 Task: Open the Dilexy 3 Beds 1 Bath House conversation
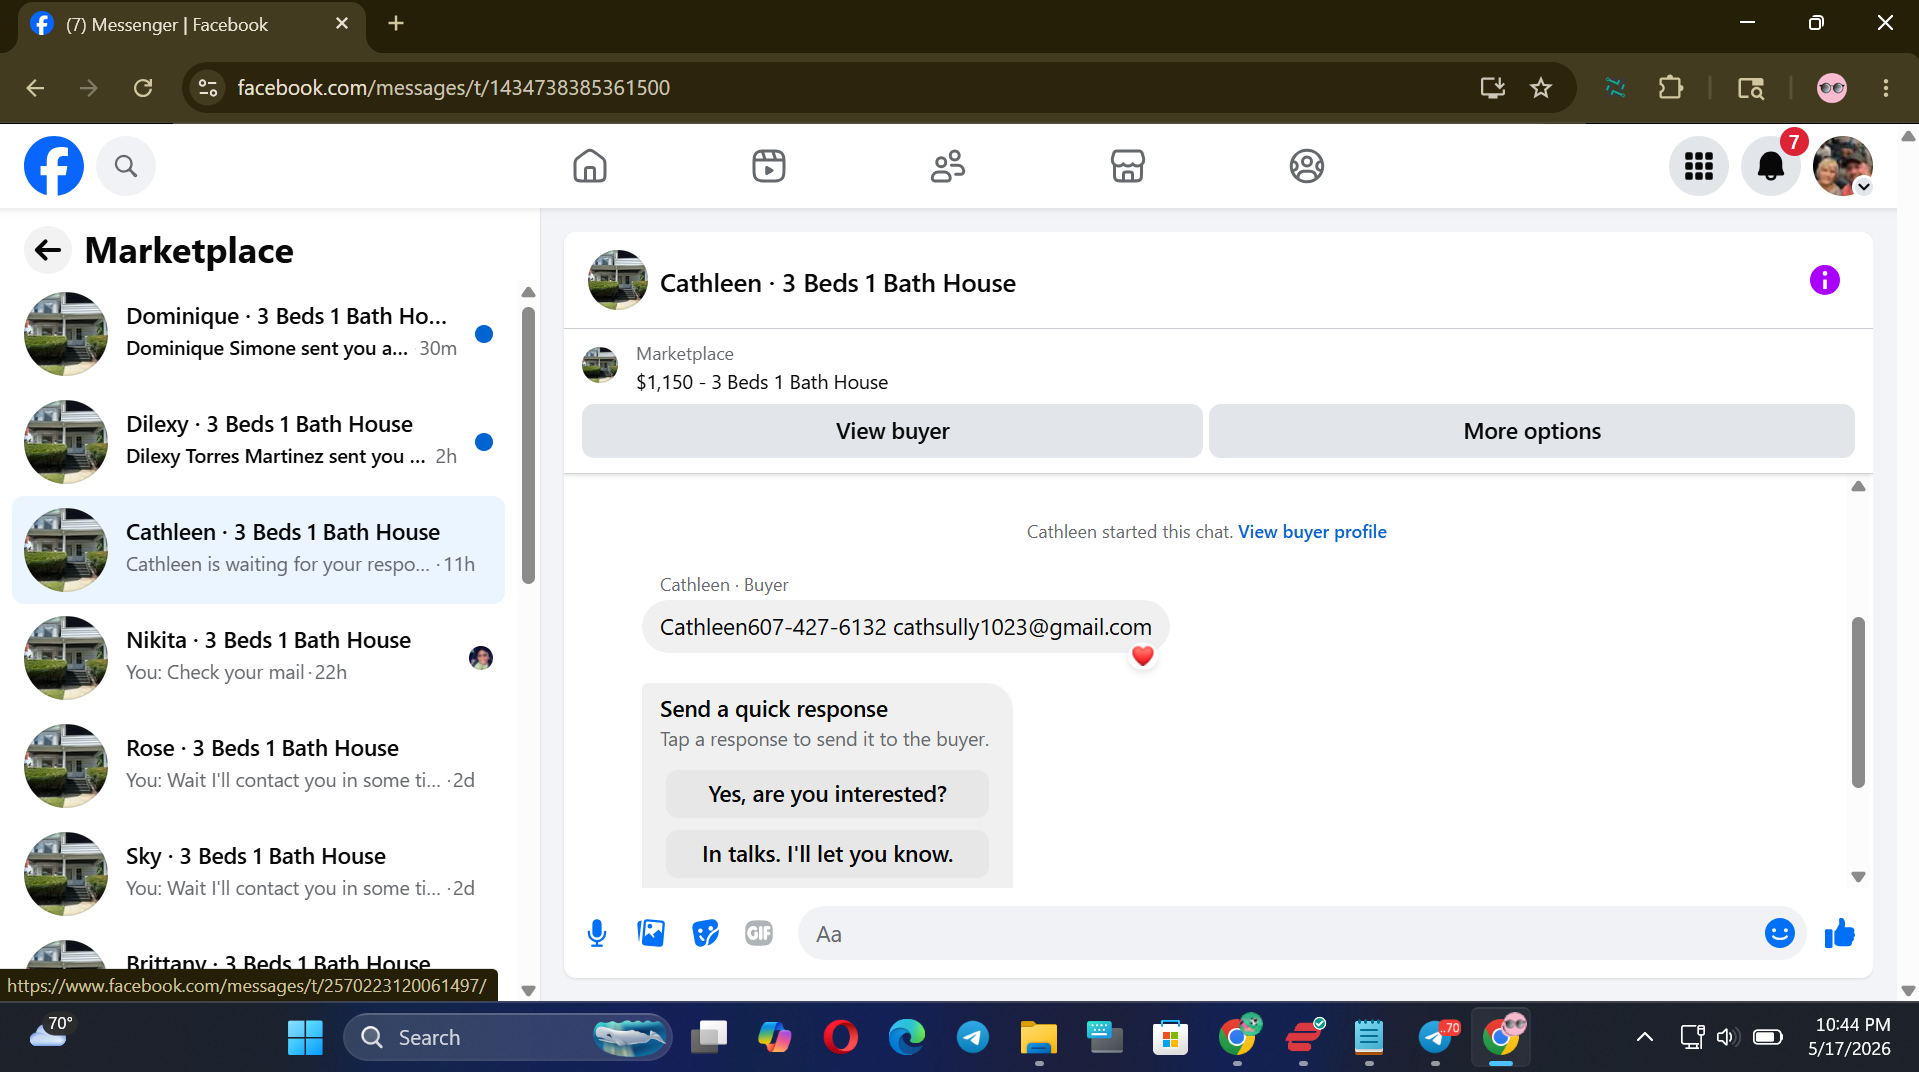[258, 442]
